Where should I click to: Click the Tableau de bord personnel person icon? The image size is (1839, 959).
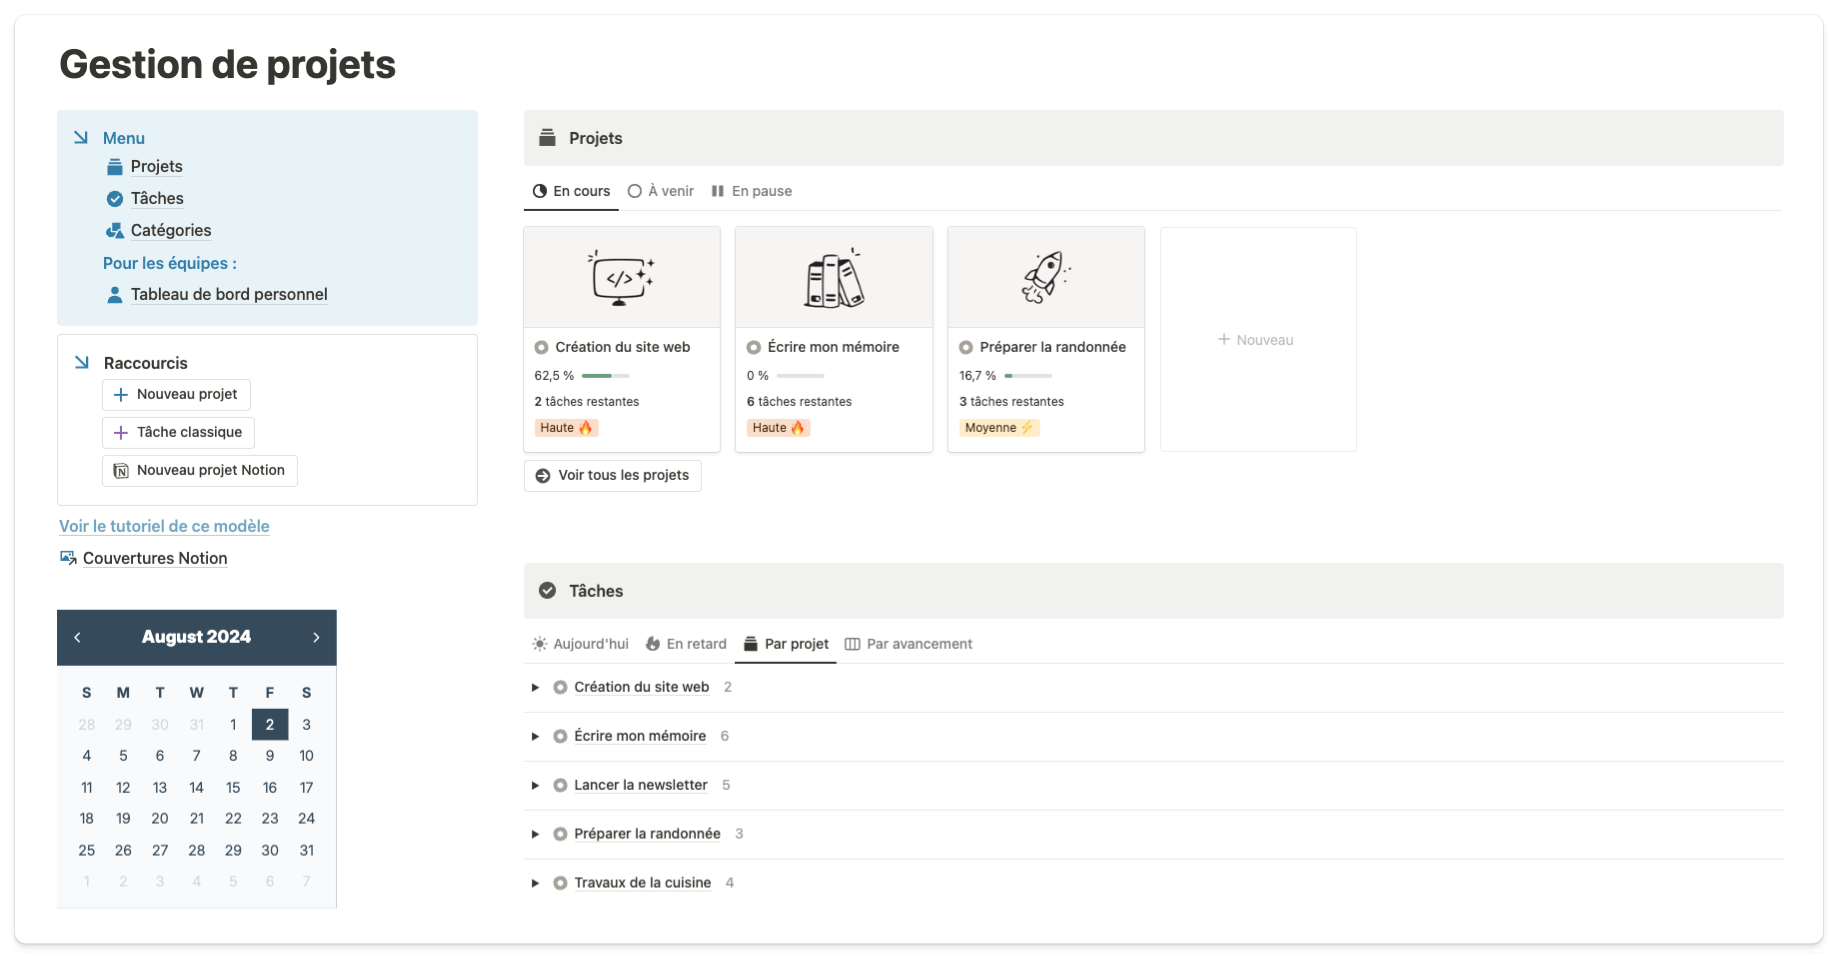115,295
